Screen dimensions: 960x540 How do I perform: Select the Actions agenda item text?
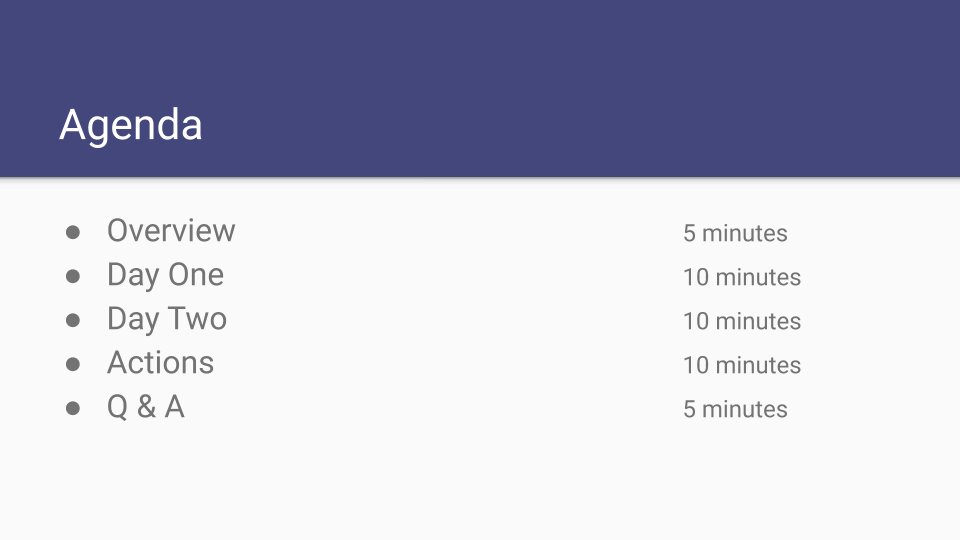click(x=160, y=362)
